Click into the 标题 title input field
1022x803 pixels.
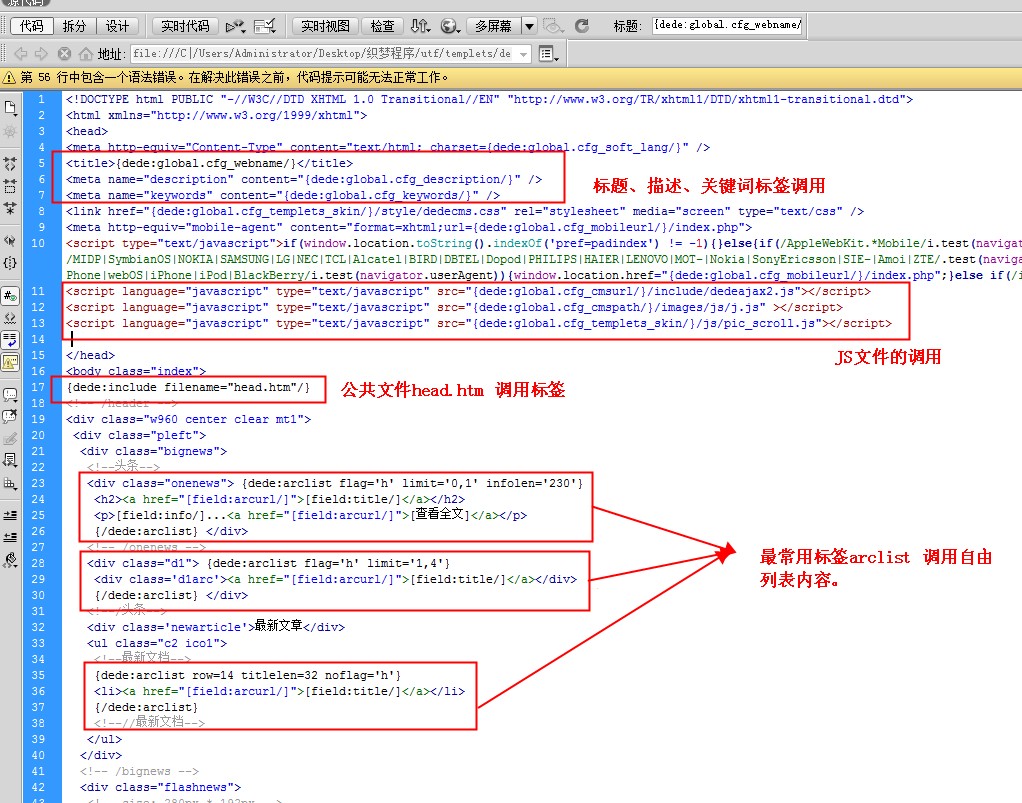[x=727, y=26]
